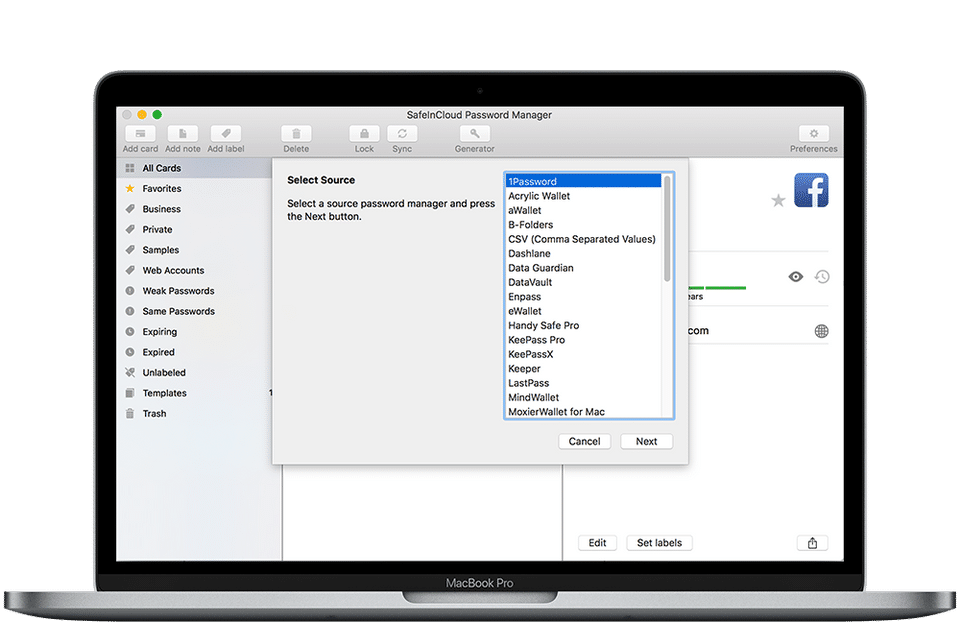Choose KeePassX in source list
This screenshot has height=622, width=960.
coord(583,354)
